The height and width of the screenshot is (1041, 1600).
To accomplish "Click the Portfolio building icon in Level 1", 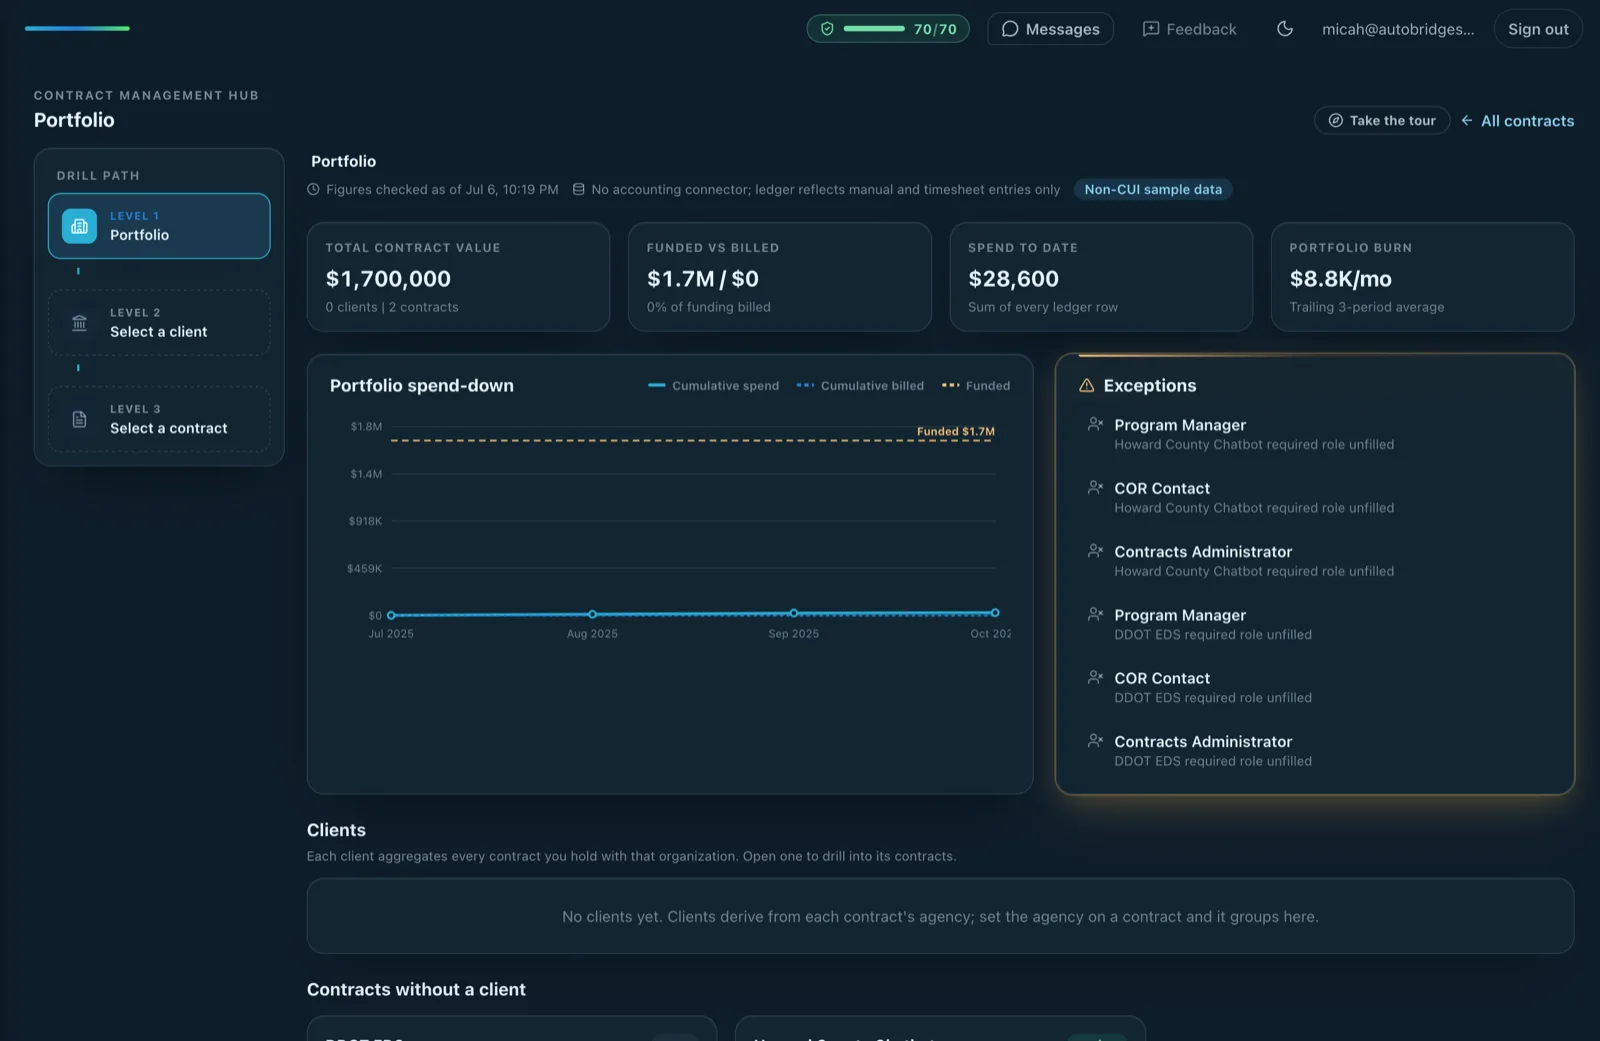I will pos(80,226).
